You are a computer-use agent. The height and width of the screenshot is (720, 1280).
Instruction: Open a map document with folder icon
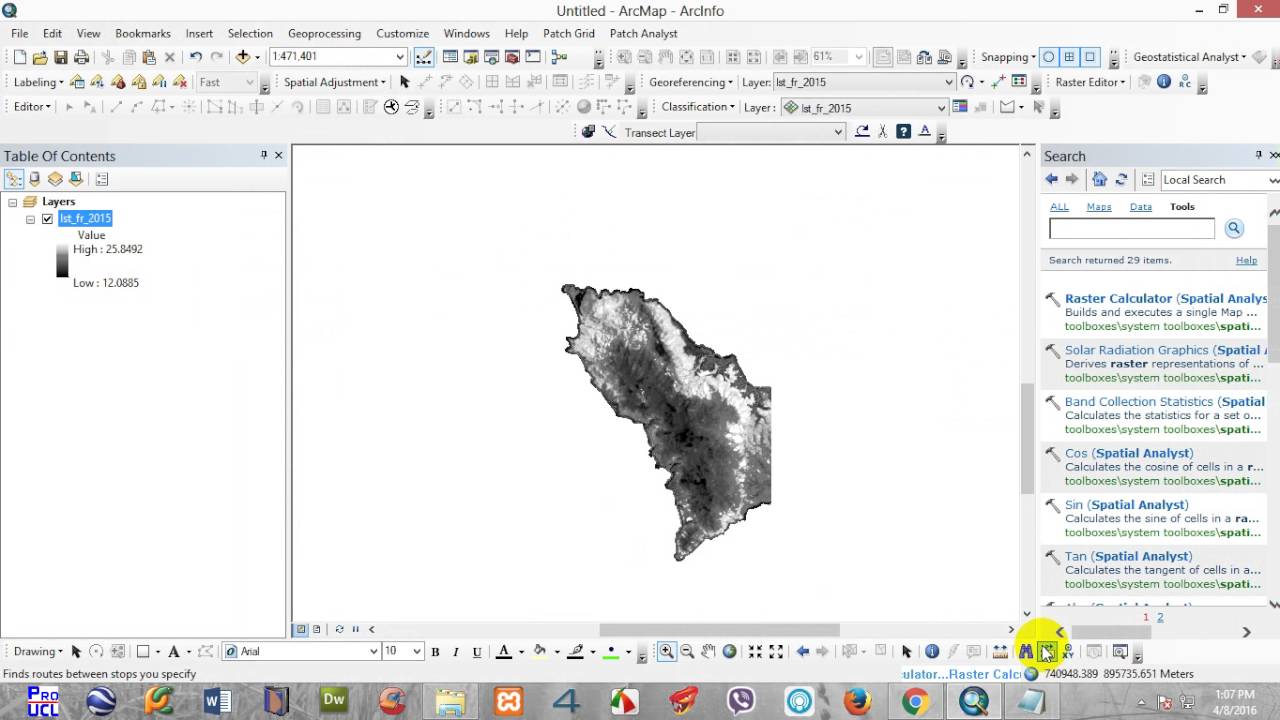coord(40,57)
